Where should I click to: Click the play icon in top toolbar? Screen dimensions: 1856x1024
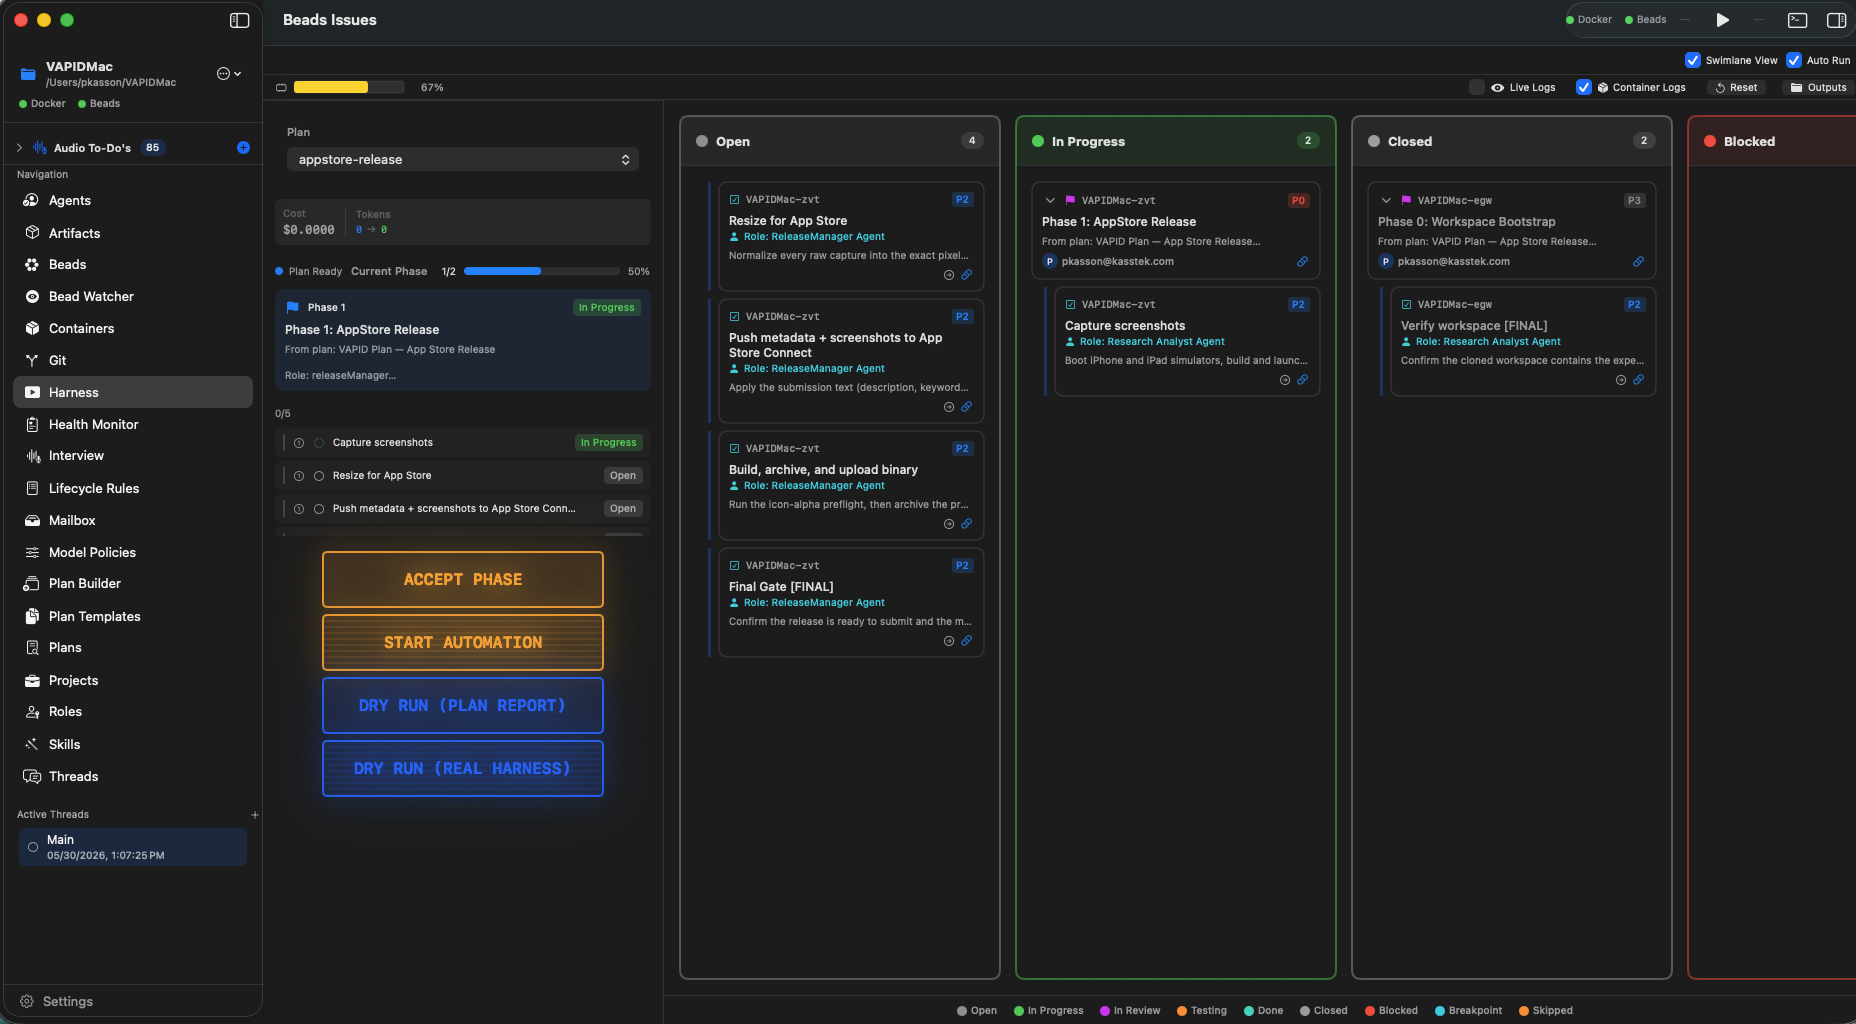[1722, 20]
